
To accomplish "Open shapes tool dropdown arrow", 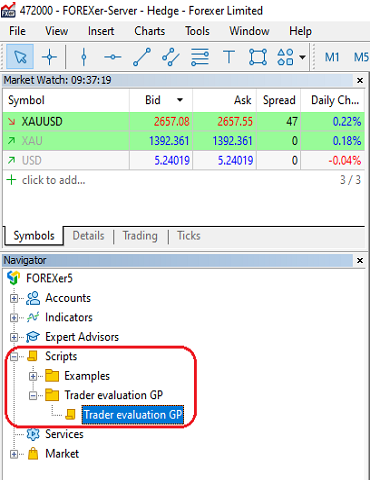I will click(x=302, y=57).
